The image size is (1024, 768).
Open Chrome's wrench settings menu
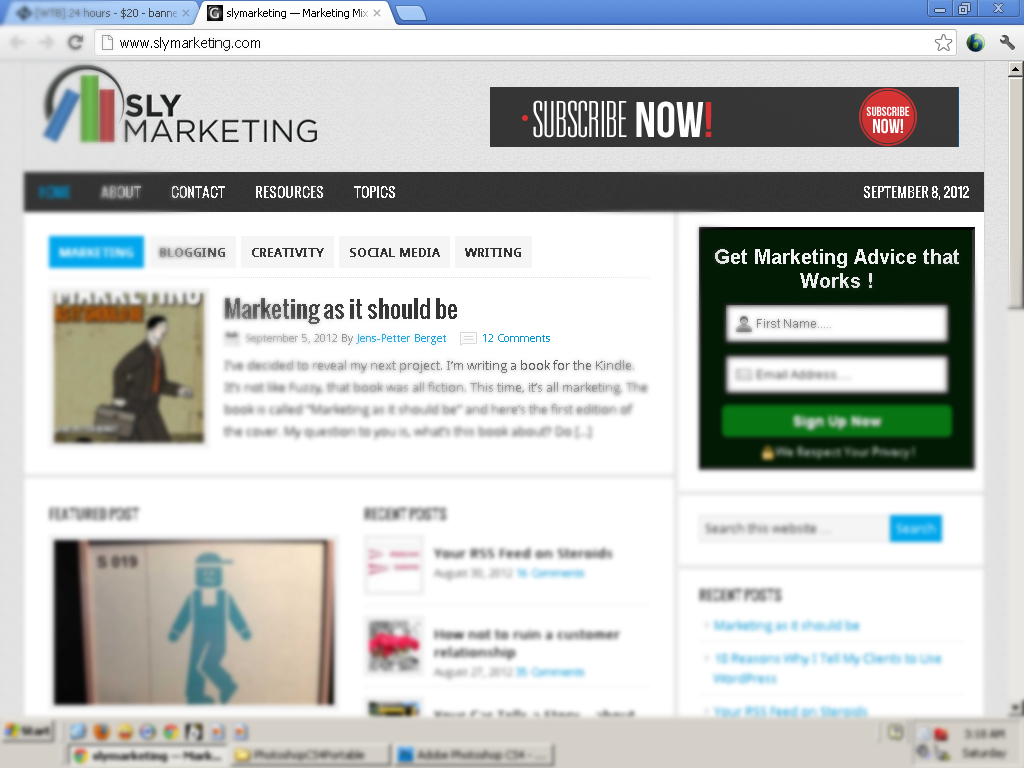click(1006, 43)
